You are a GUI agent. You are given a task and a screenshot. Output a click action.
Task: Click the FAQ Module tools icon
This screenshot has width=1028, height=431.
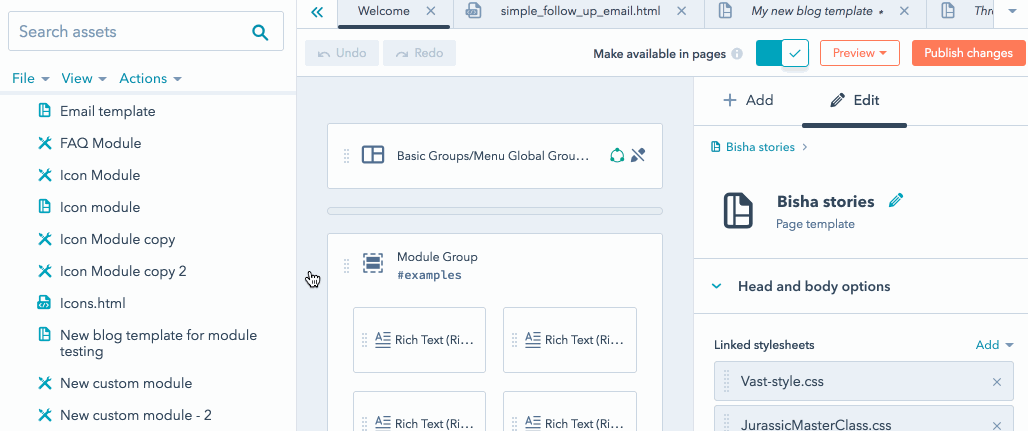point(45,143)
